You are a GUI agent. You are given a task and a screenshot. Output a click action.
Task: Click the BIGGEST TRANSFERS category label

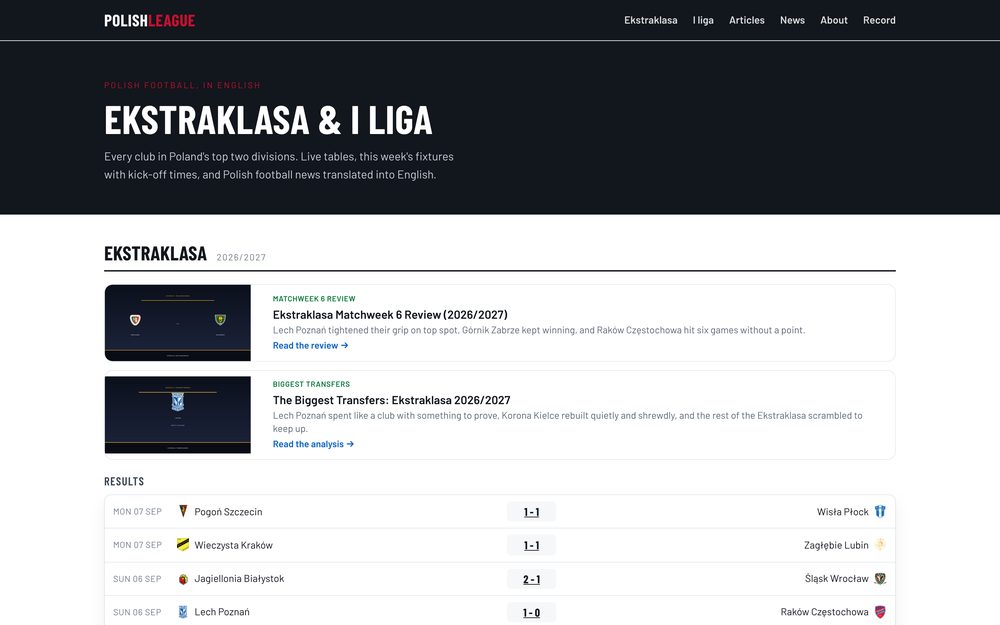(x=311, y=384)
